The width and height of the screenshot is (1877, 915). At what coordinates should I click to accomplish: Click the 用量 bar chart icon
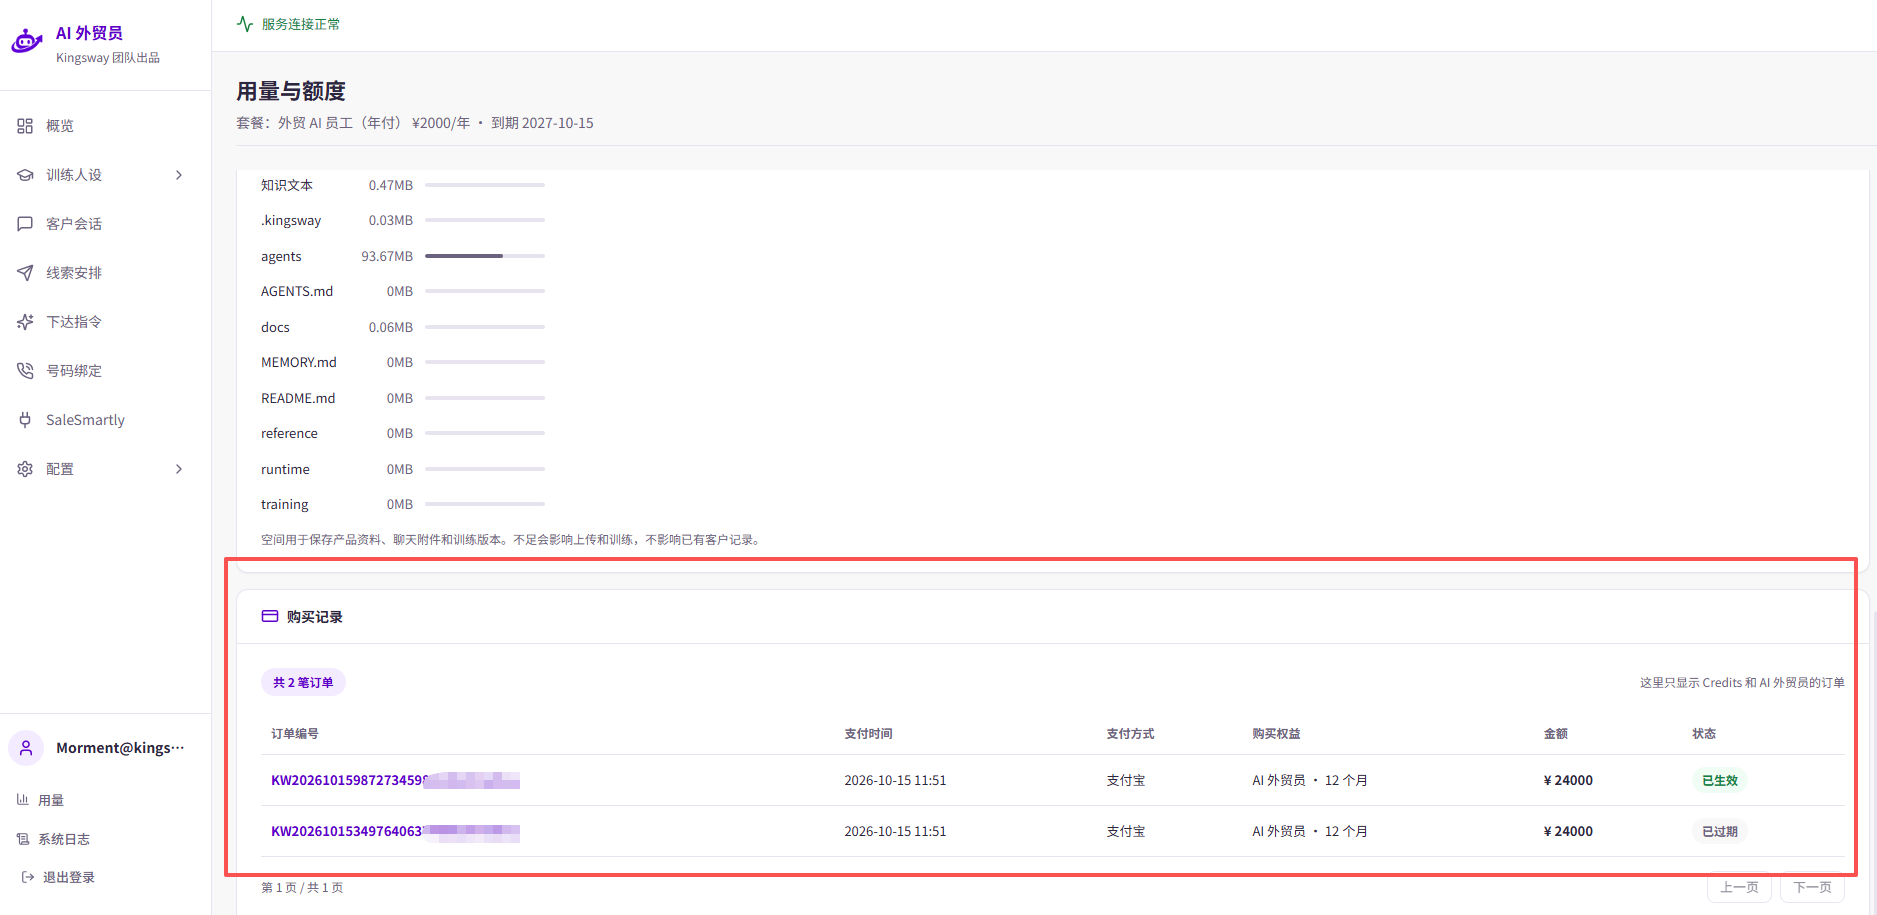pos(22,800)
